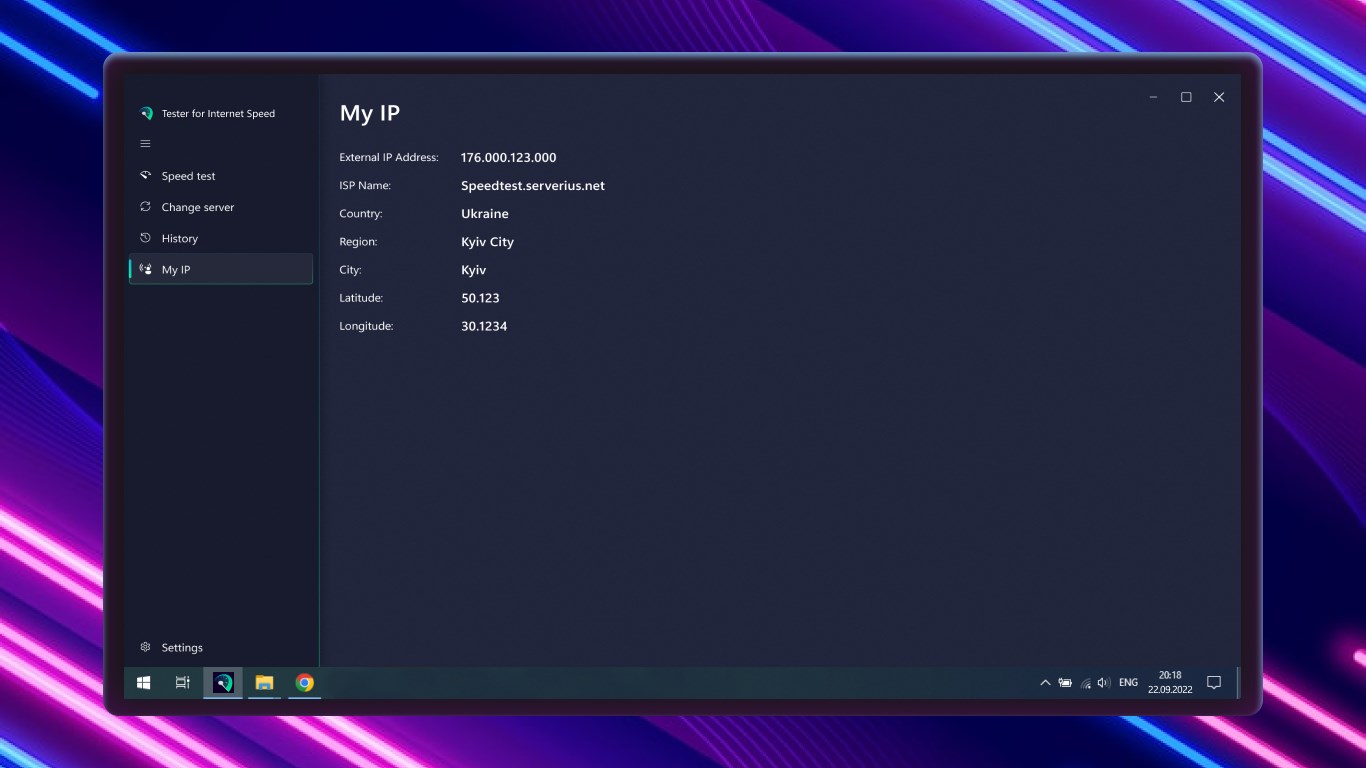Click the longitude value 30.1234
This screenshot has width=1366, height=768.
[484, 326]
